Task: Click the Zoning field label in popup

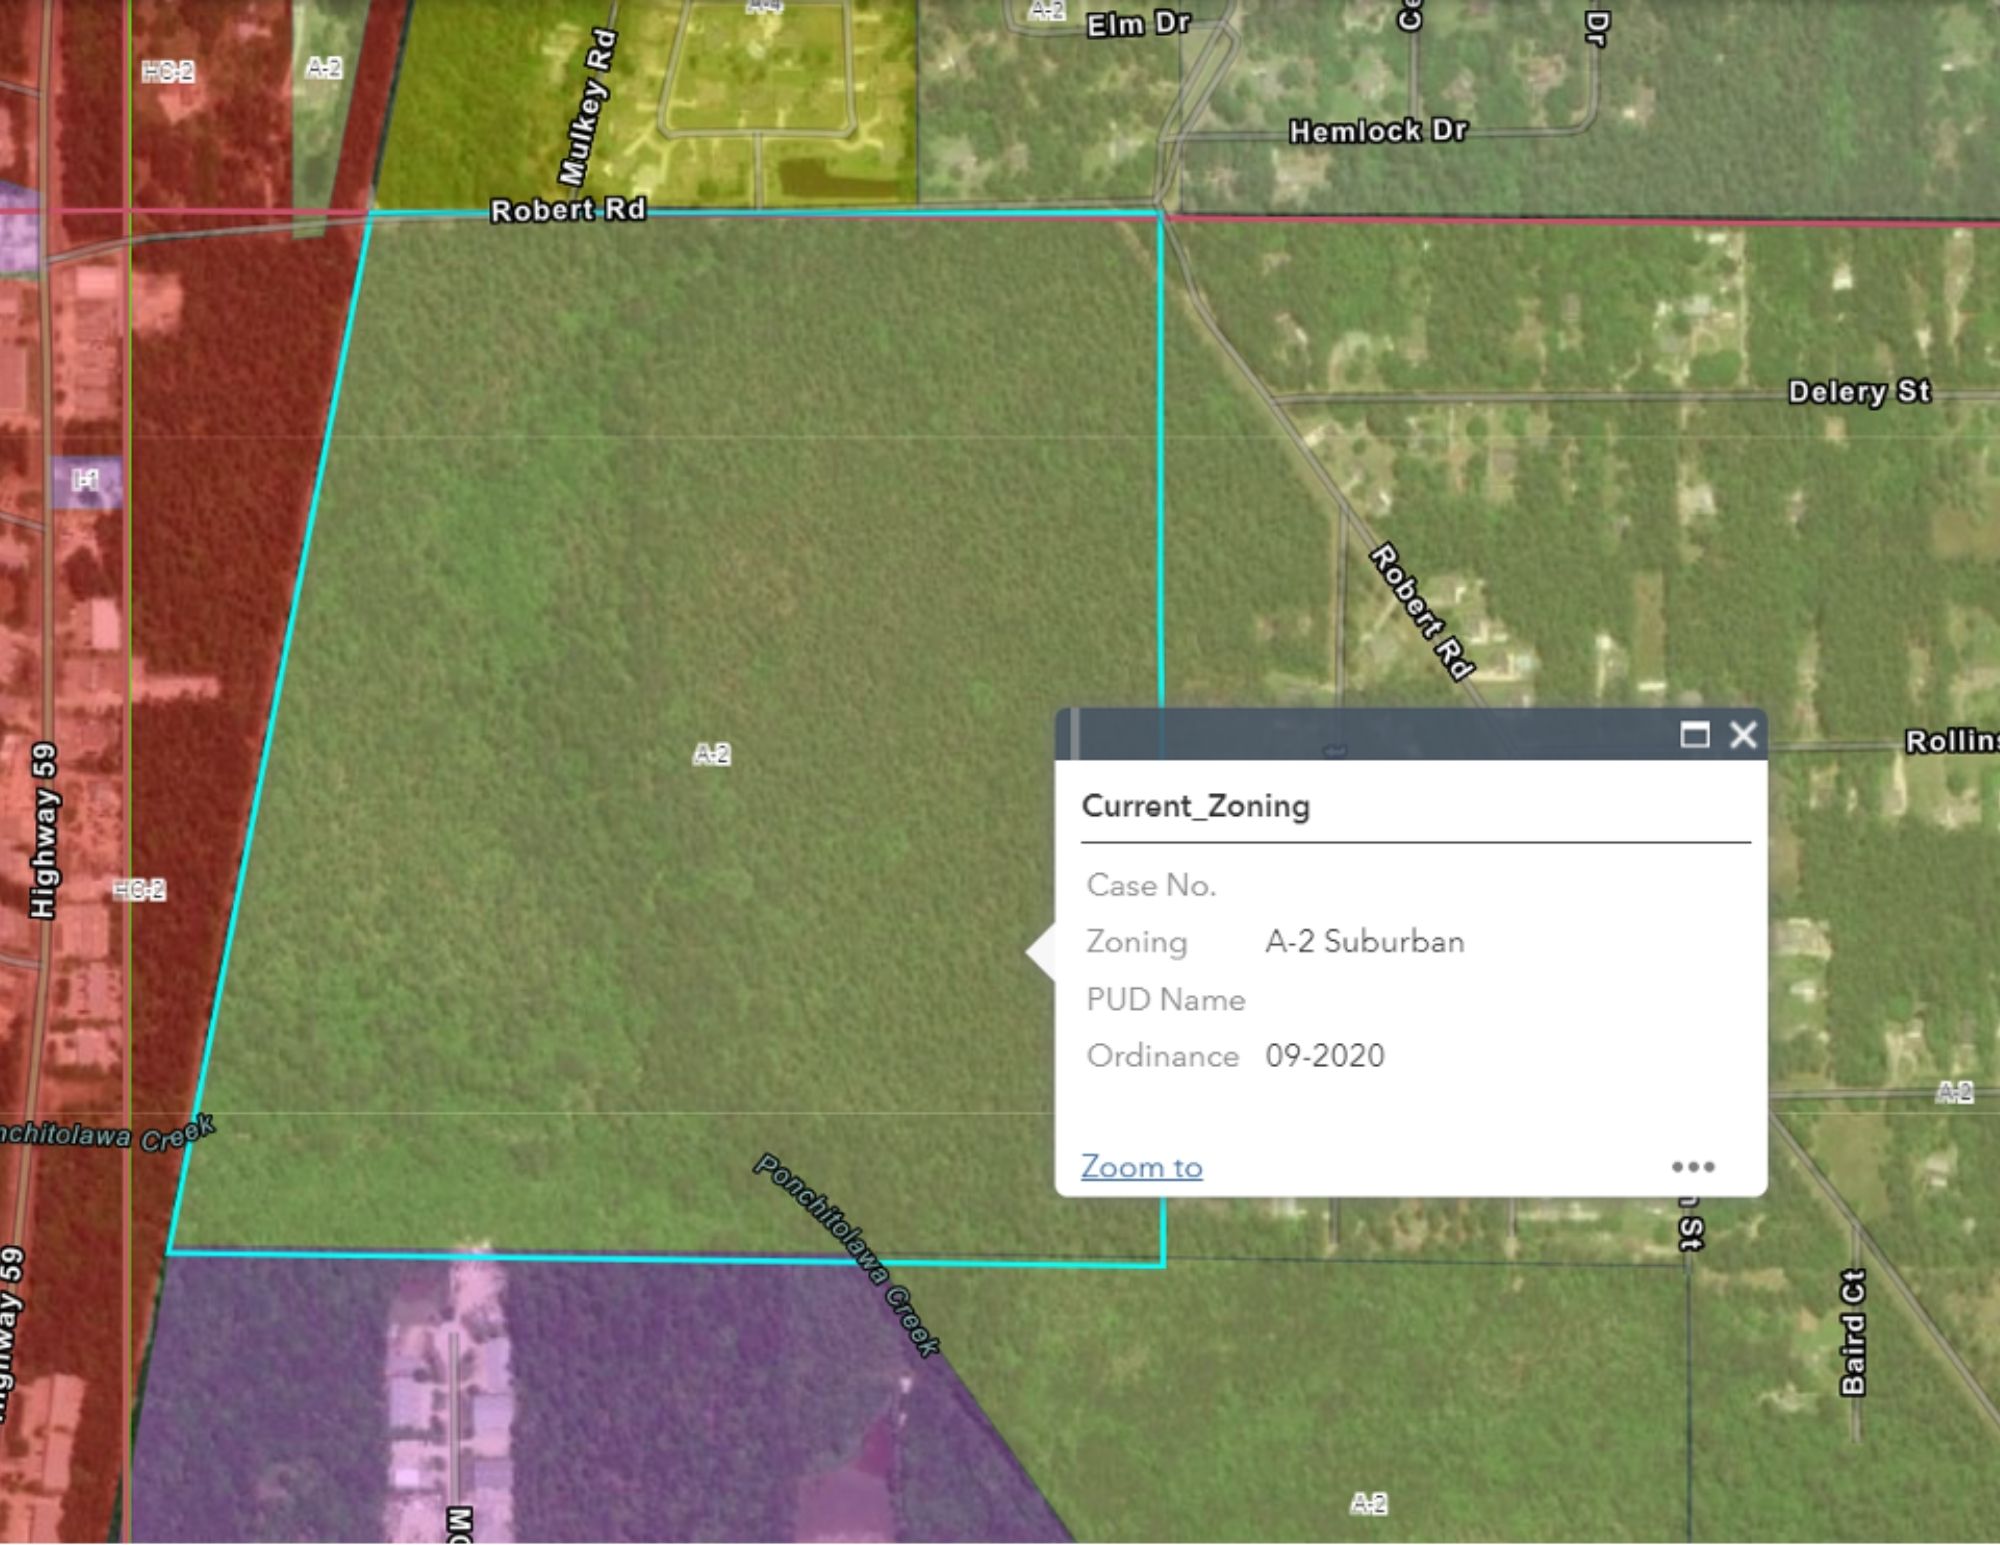Action: [1137, 942]
